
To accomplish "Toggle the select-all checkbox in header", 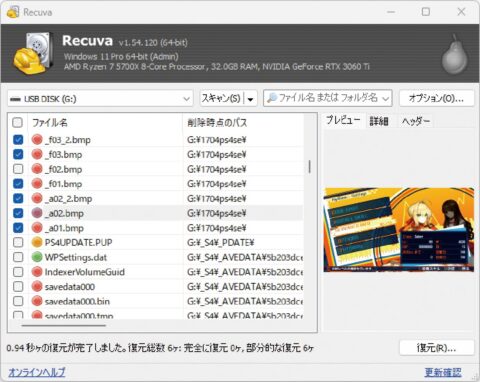I will click(18, 122).
